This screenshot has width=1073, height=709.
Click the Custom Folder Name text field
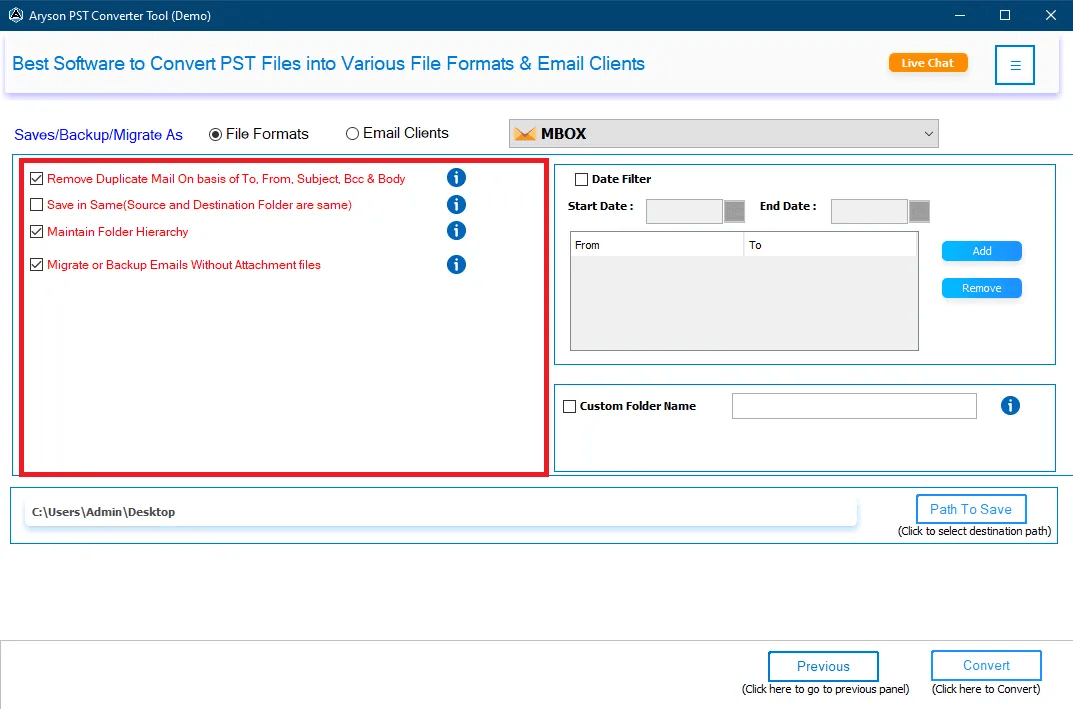tap(854, 406)
